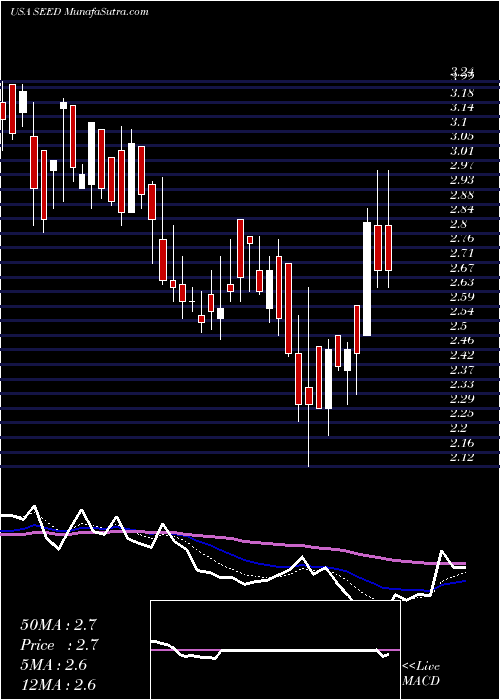Click the 2.46 price axis label

tap(462, 341)
